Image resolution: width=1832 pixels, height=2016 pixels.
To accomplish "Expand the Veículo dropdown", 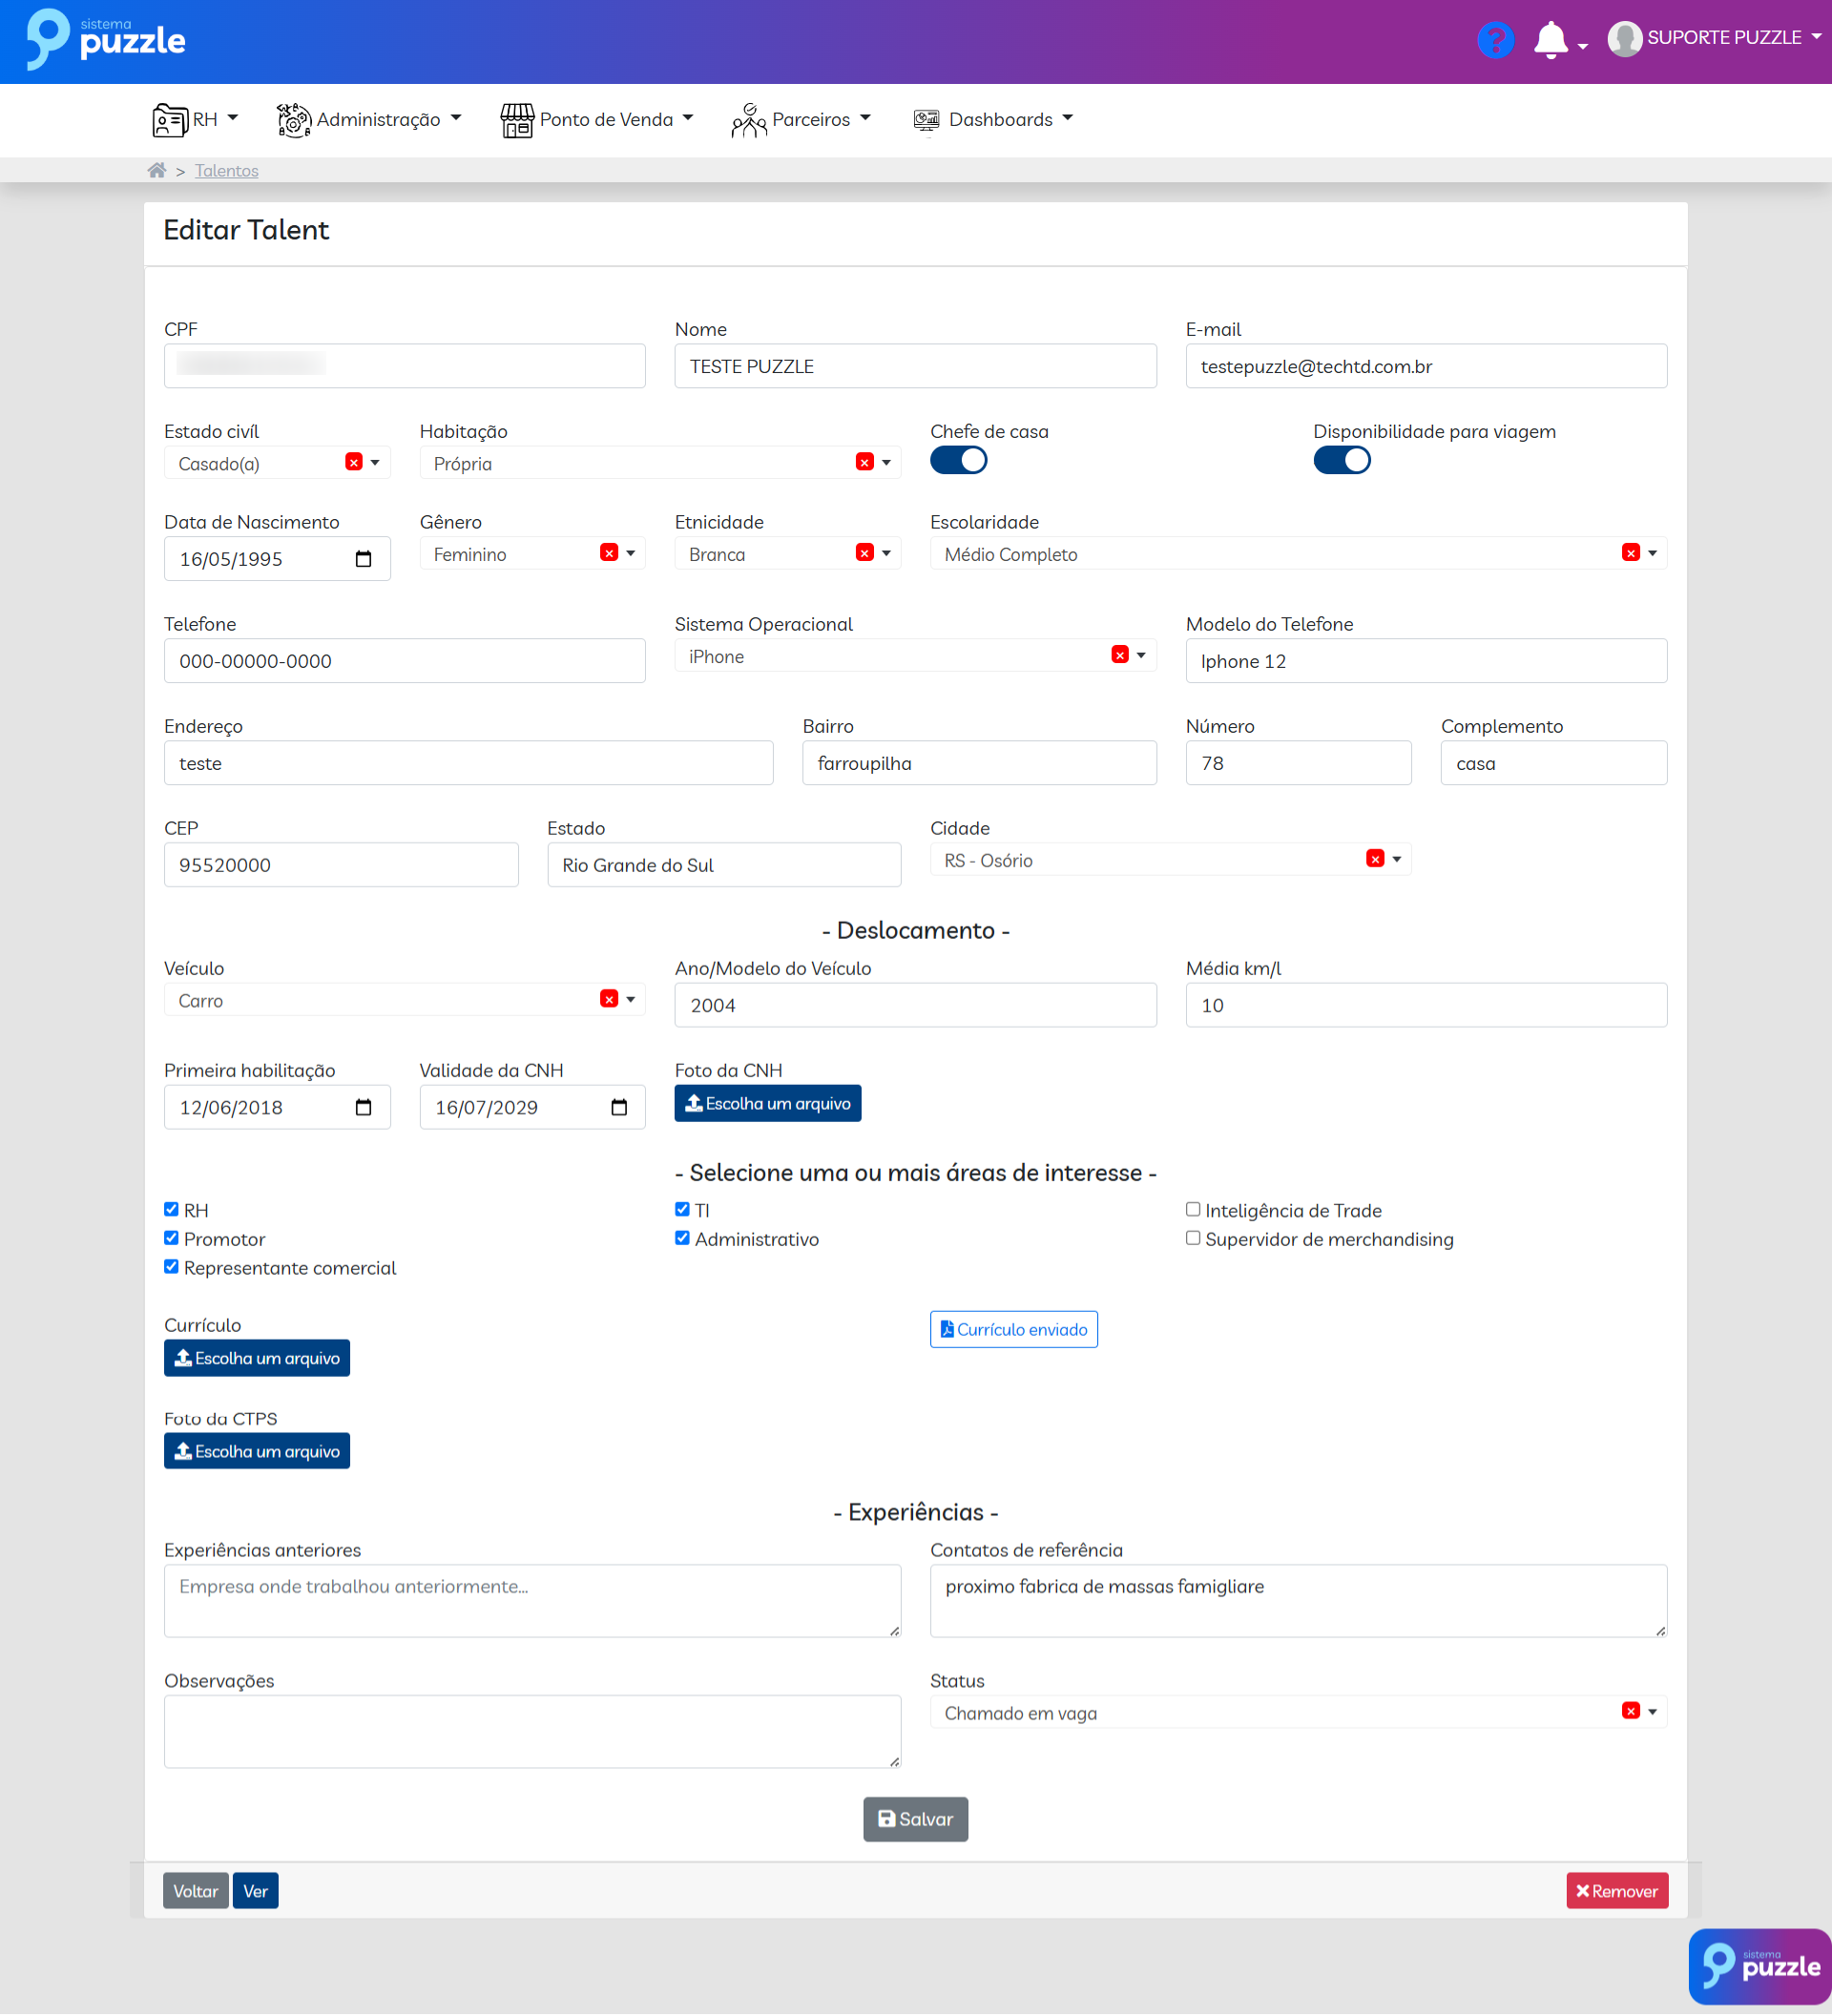I will 630,999.
